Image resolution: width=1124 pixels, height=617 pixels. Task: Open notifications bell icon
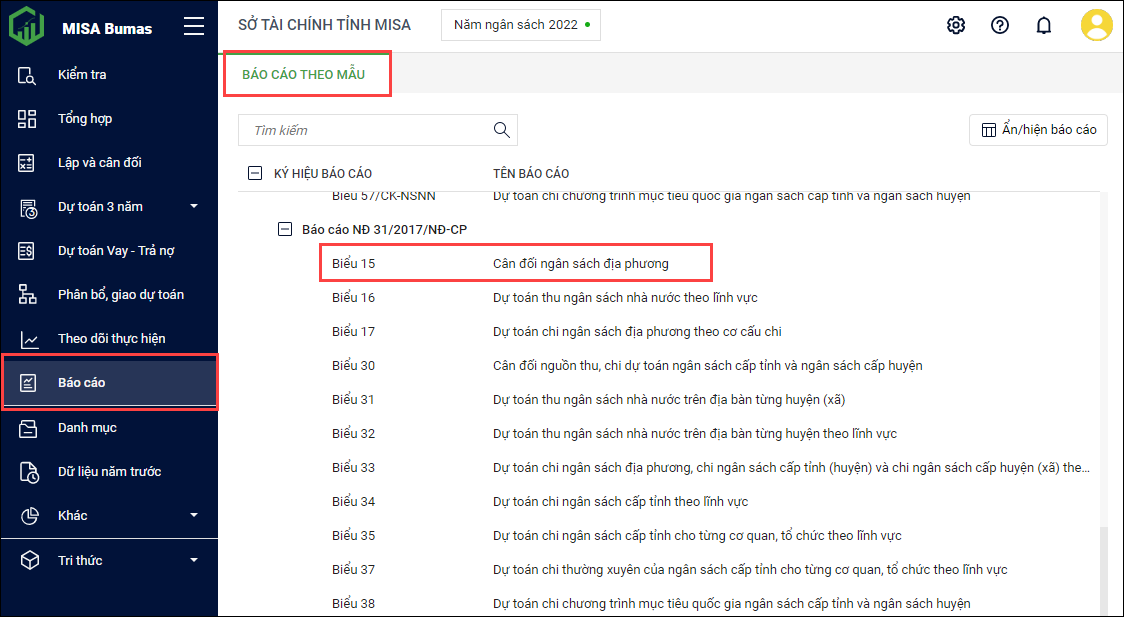[x=1043, y=25]
